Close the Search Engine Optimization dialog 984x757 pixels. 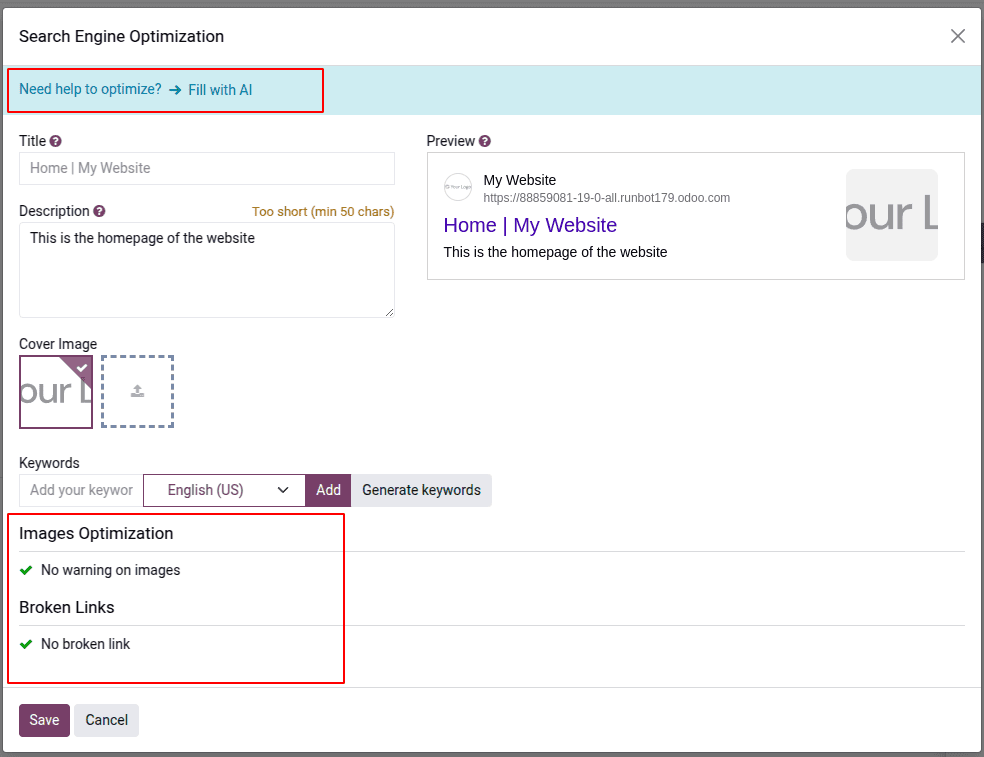point(957,37)
